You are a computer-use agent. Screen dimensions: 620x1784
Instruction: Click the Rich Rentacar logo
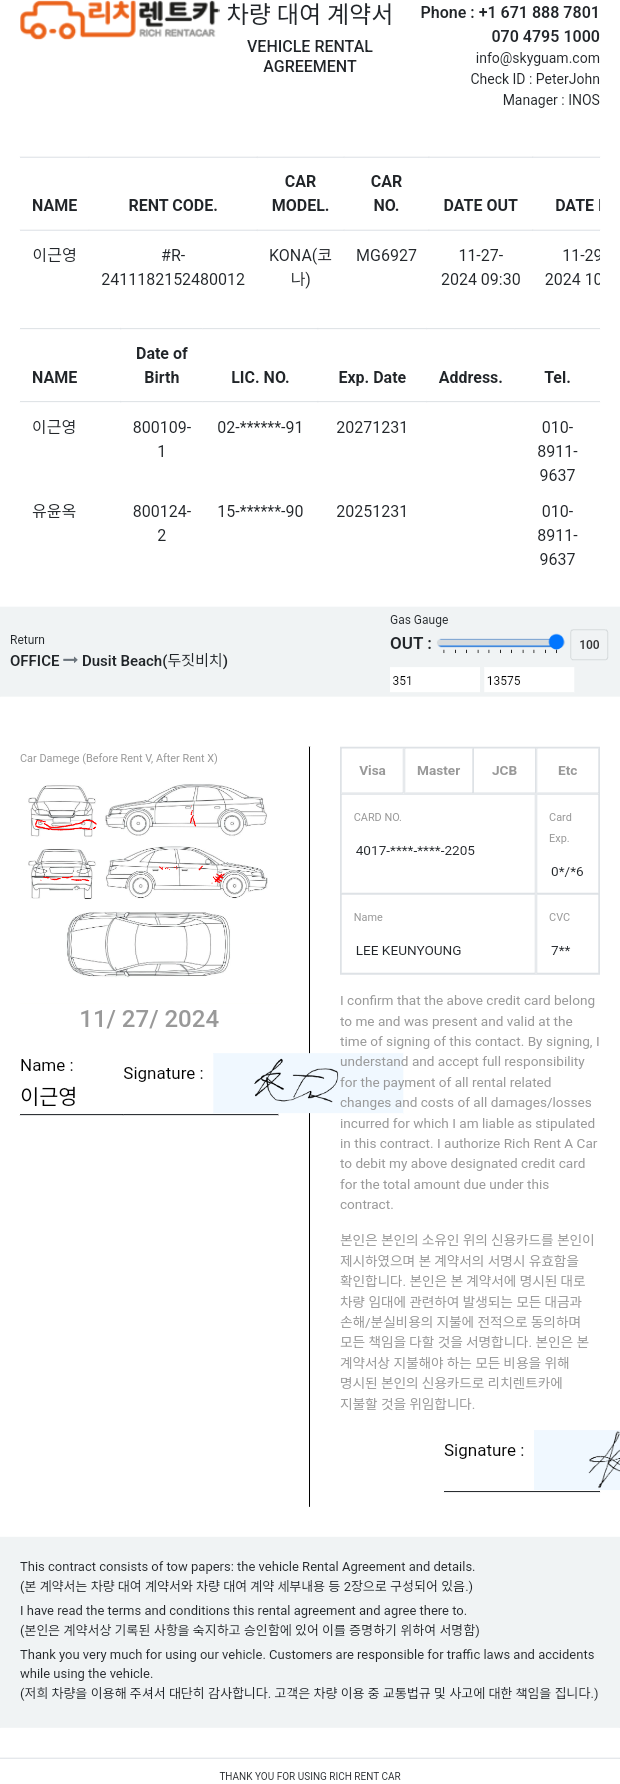point(119,19)
